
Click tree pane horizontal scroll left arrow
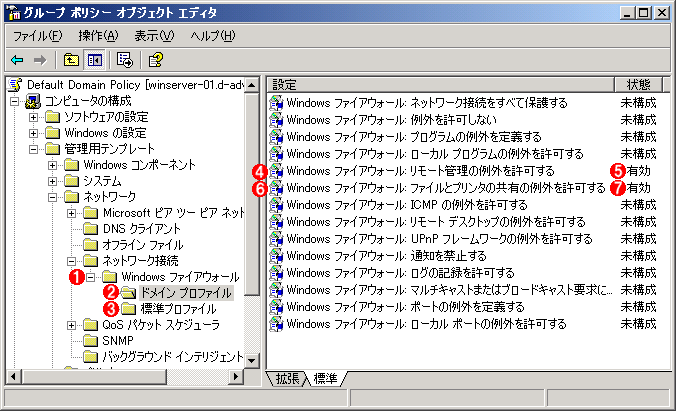14,376
